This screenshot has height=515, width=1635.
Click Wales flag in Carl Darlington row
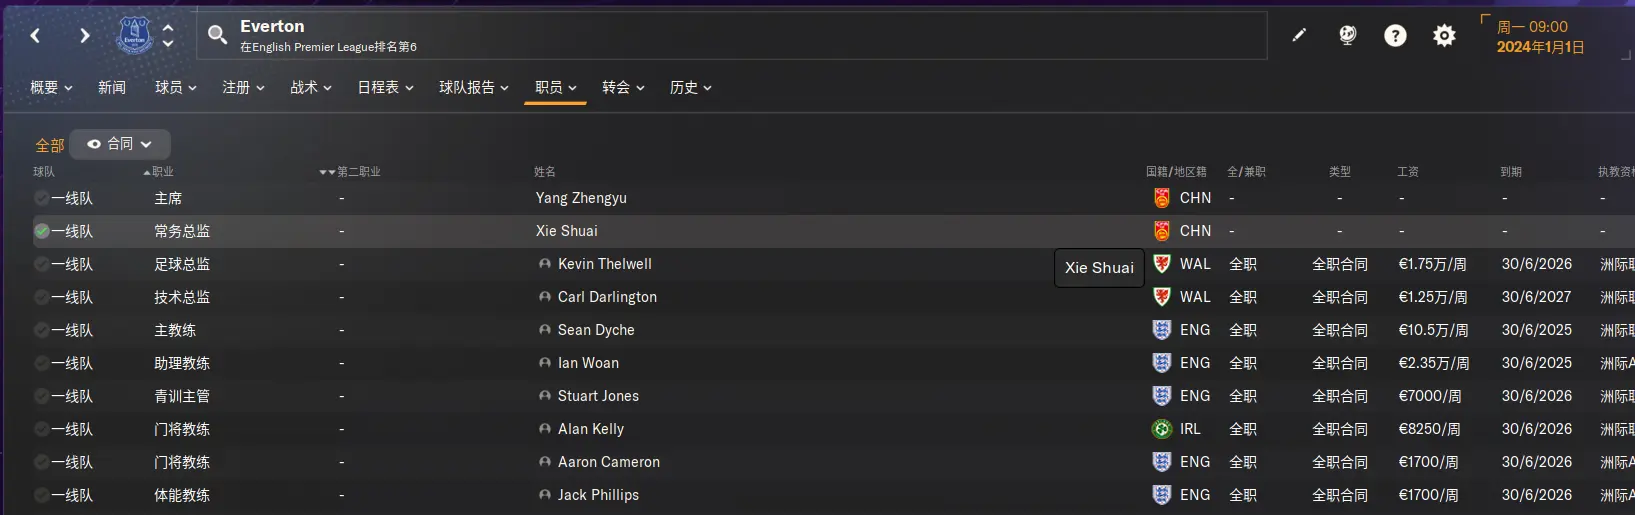(1161, 297)
